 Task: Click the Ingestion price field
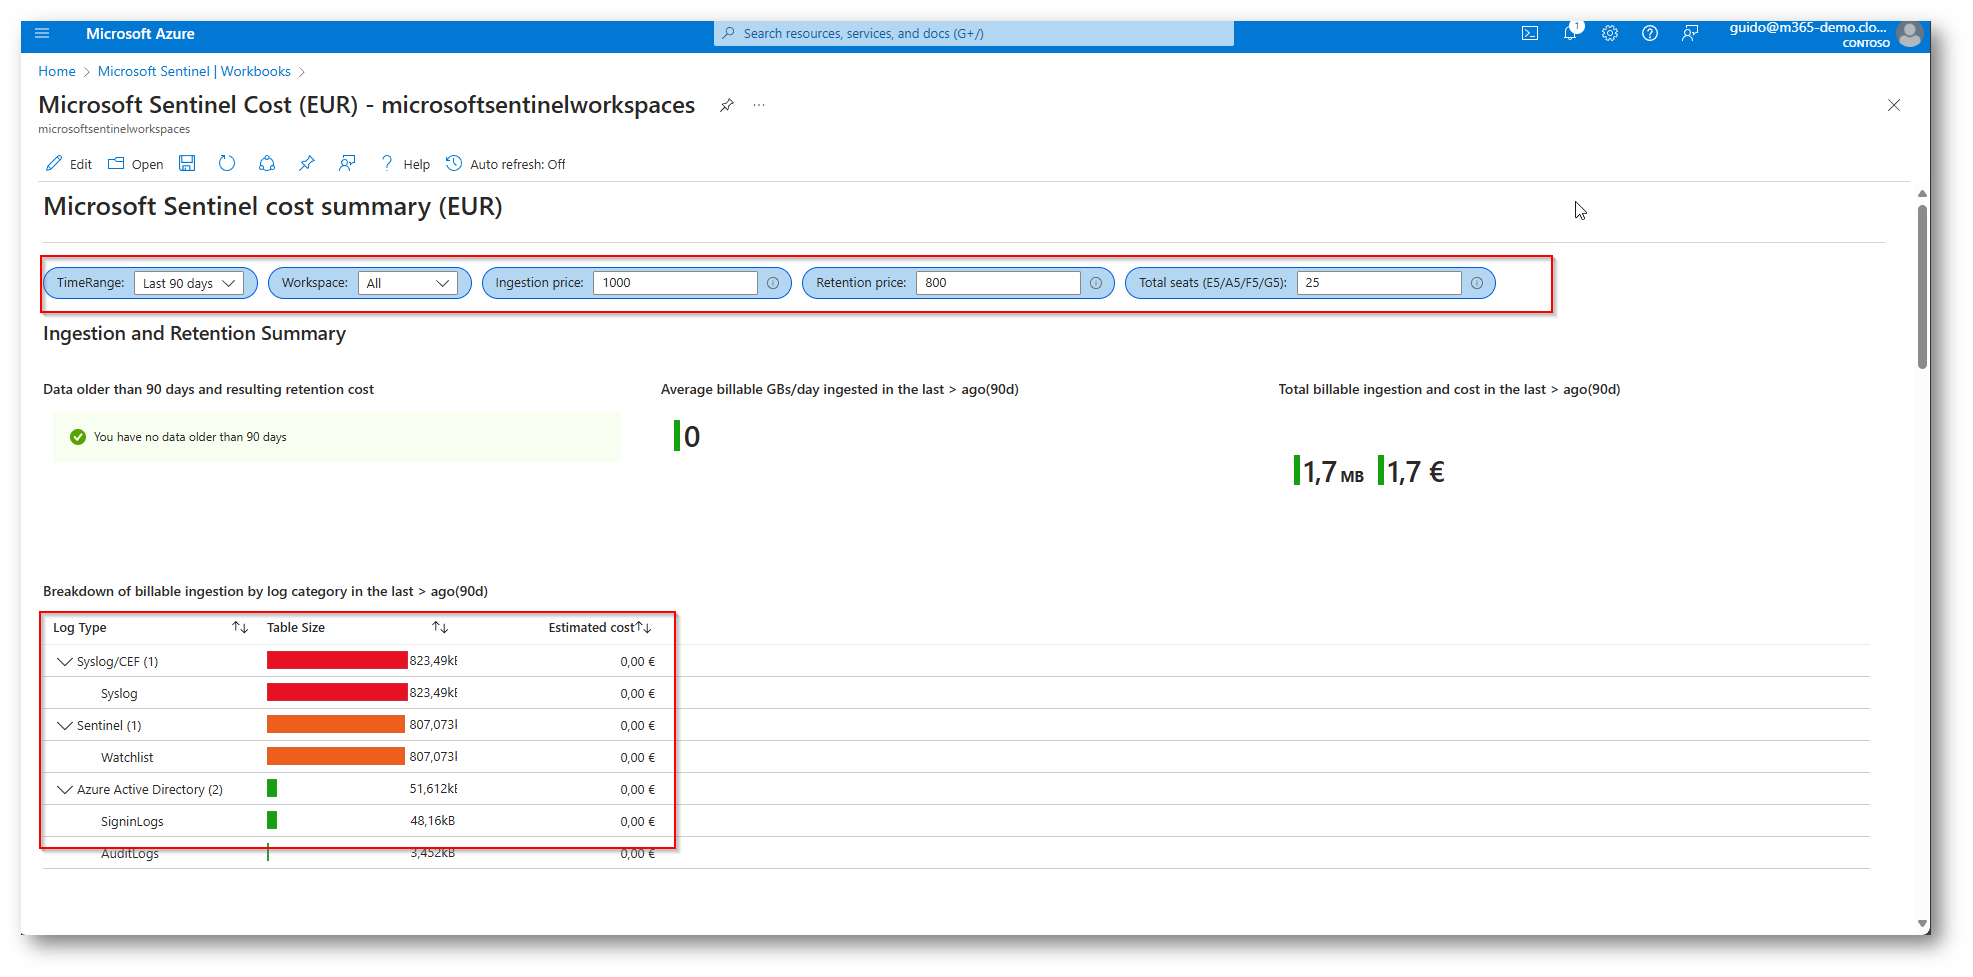tap(675, 283)
